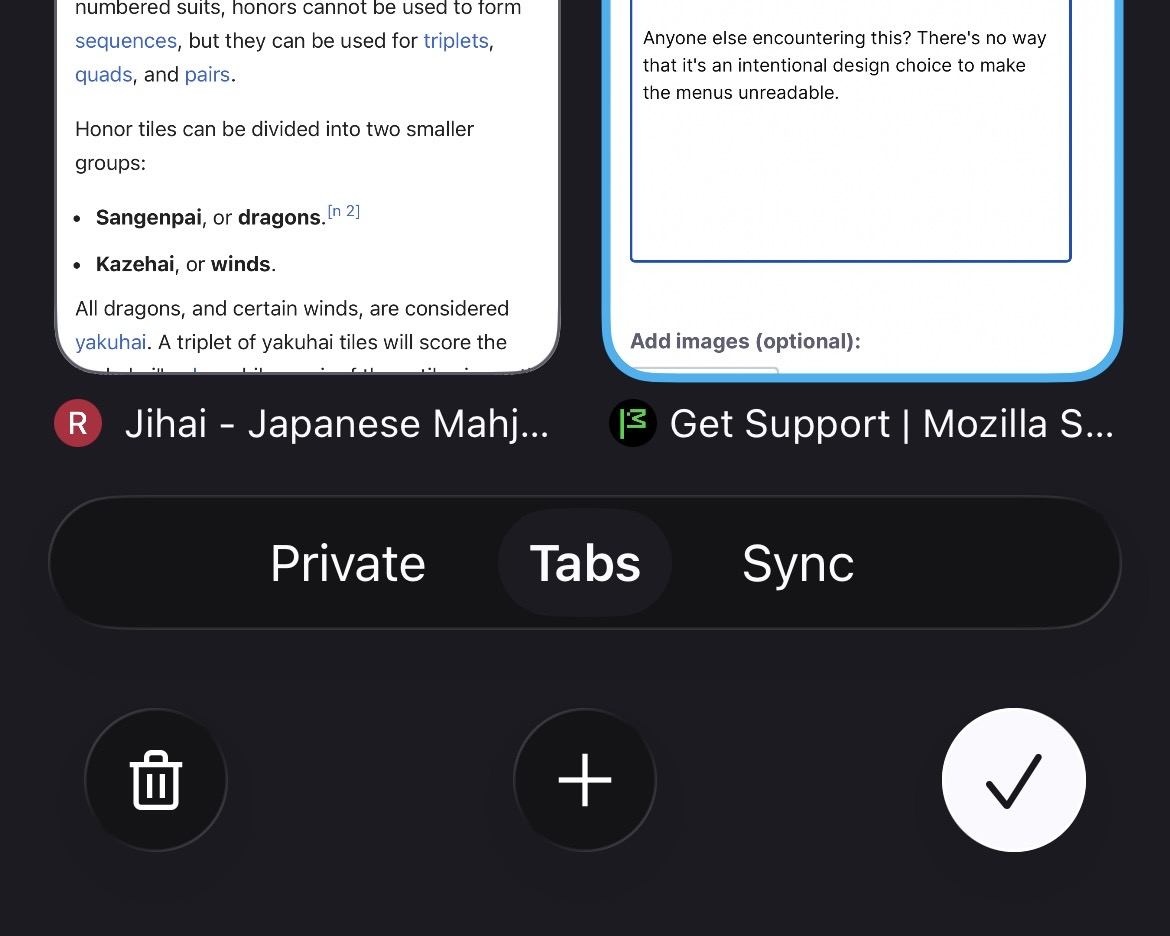This screenshot has width=1170, height=936.
Task: Click the Add images (optional) label
Action: pyautogui.click(x=745, y=341)
